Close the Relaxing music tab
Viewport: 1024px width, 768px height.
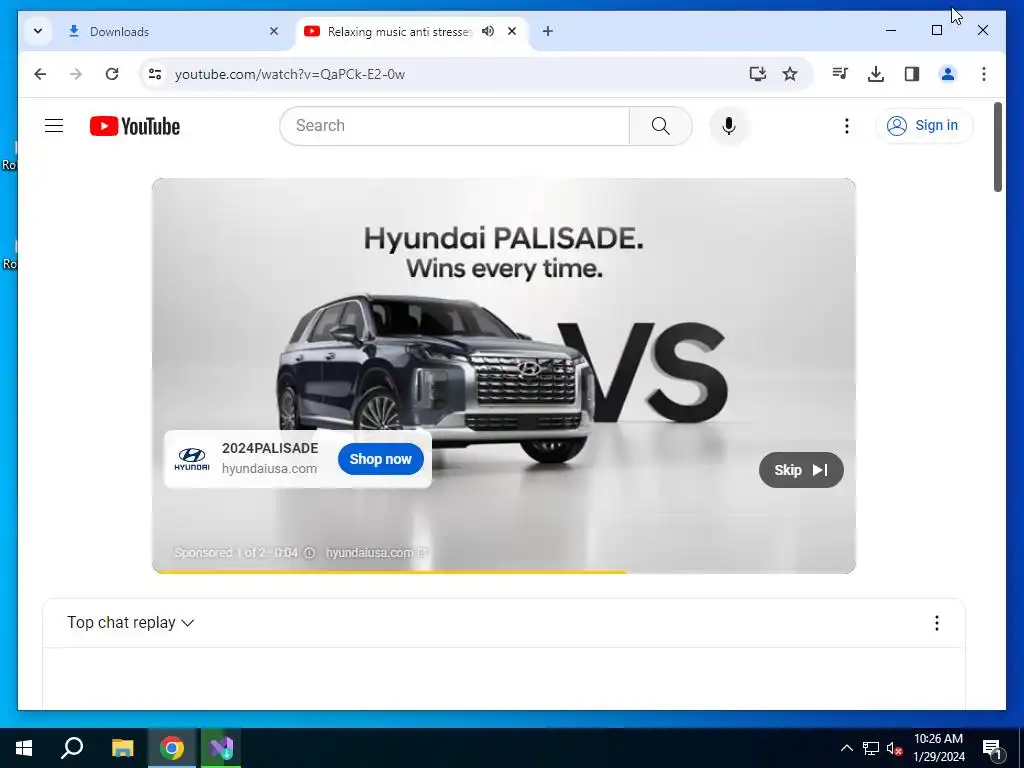pyautogui.click(x=512, y=31)
